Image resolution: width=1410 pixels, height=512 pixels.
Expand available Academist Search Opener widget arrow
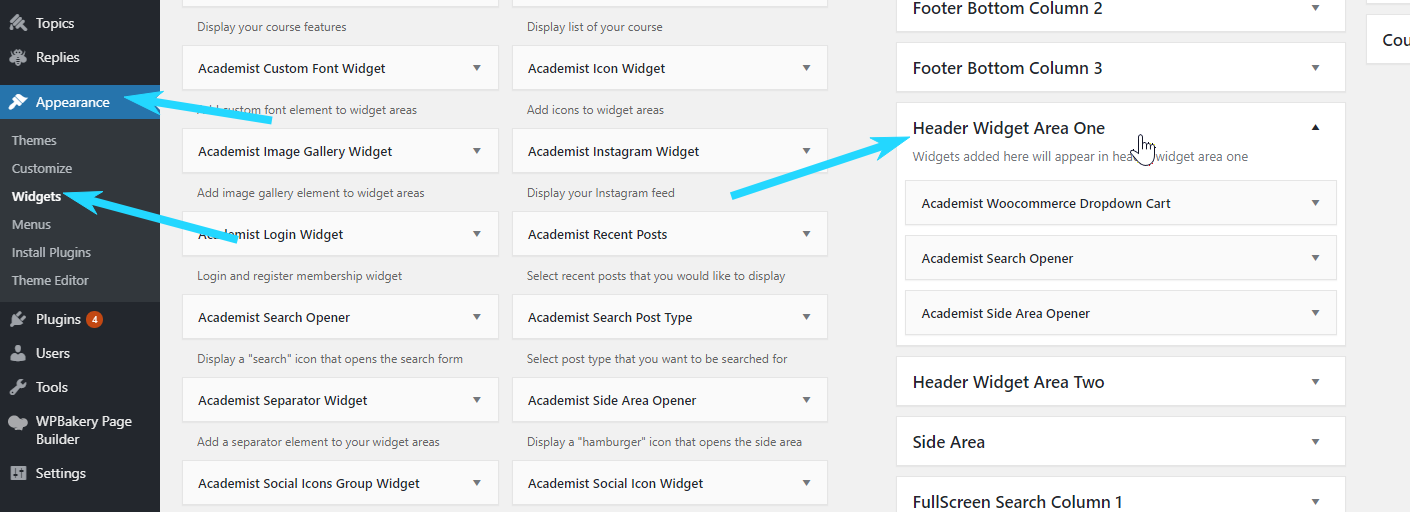tap(477, 317)
